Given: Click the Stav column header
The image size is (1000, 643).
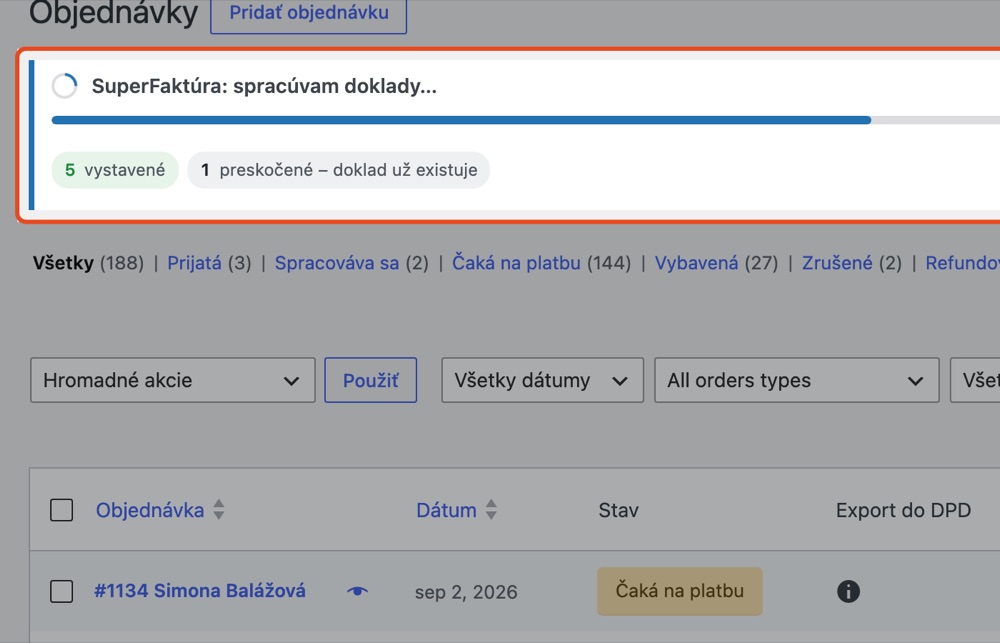Looking at the screenshot, I should point(619,510).
